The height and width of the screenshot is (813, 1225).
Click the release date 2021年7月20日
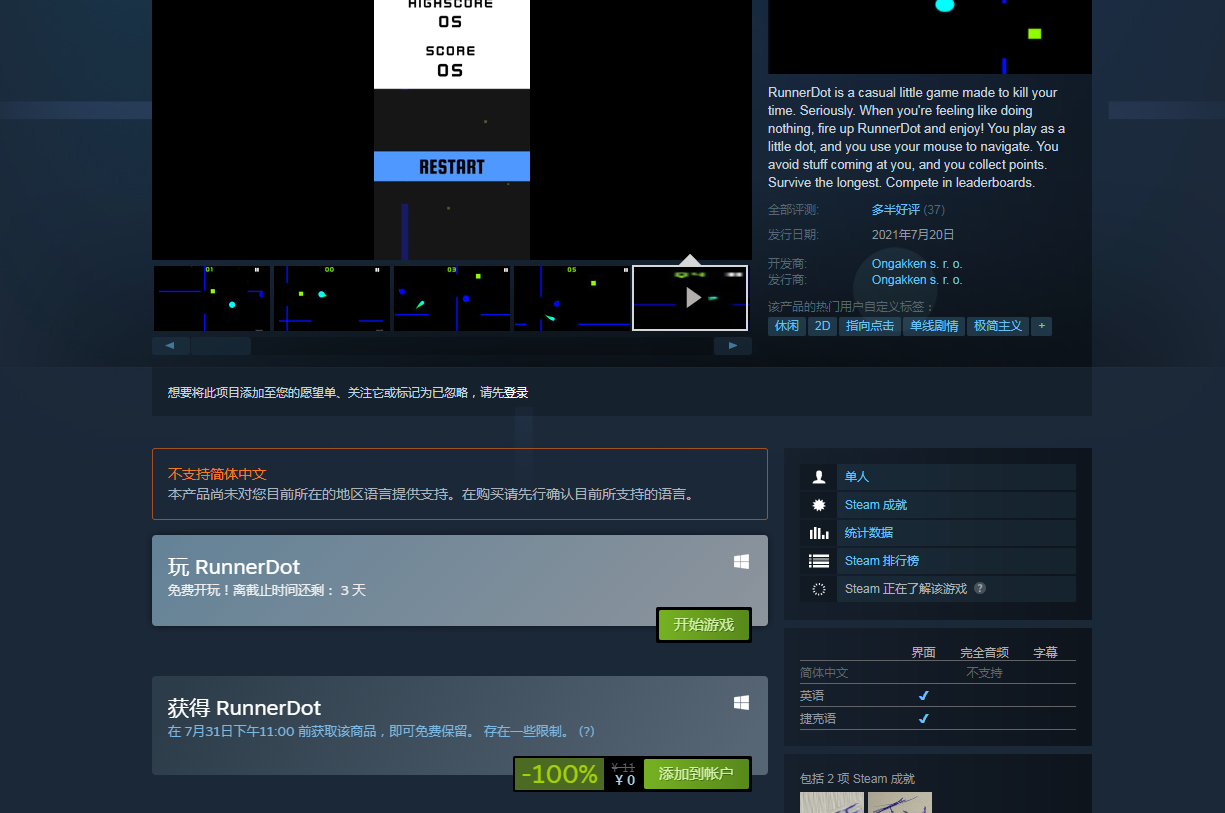click(913, 235)
